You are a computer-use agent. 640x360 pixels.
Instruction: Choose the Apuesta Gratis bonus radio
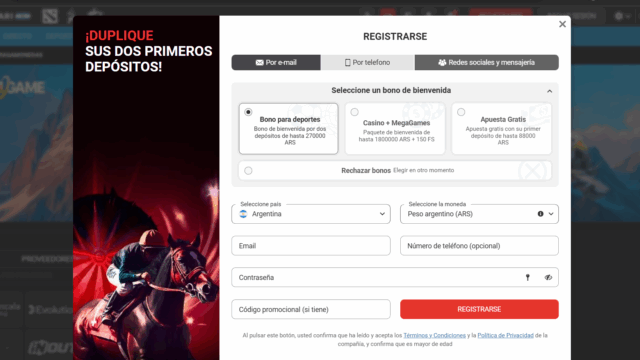pos(461,112)
